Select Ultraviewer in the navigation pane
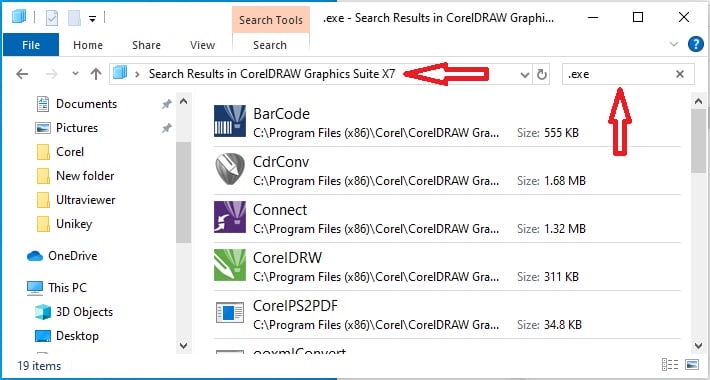This screenshot has width=710, height=380. [86, 200]
